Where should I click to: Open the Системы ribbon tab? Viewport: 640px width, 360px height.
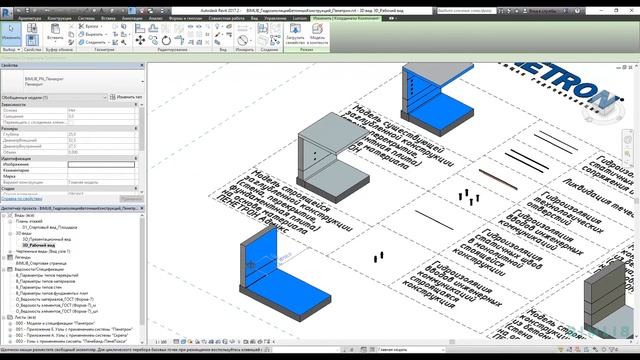pos(86,18)
